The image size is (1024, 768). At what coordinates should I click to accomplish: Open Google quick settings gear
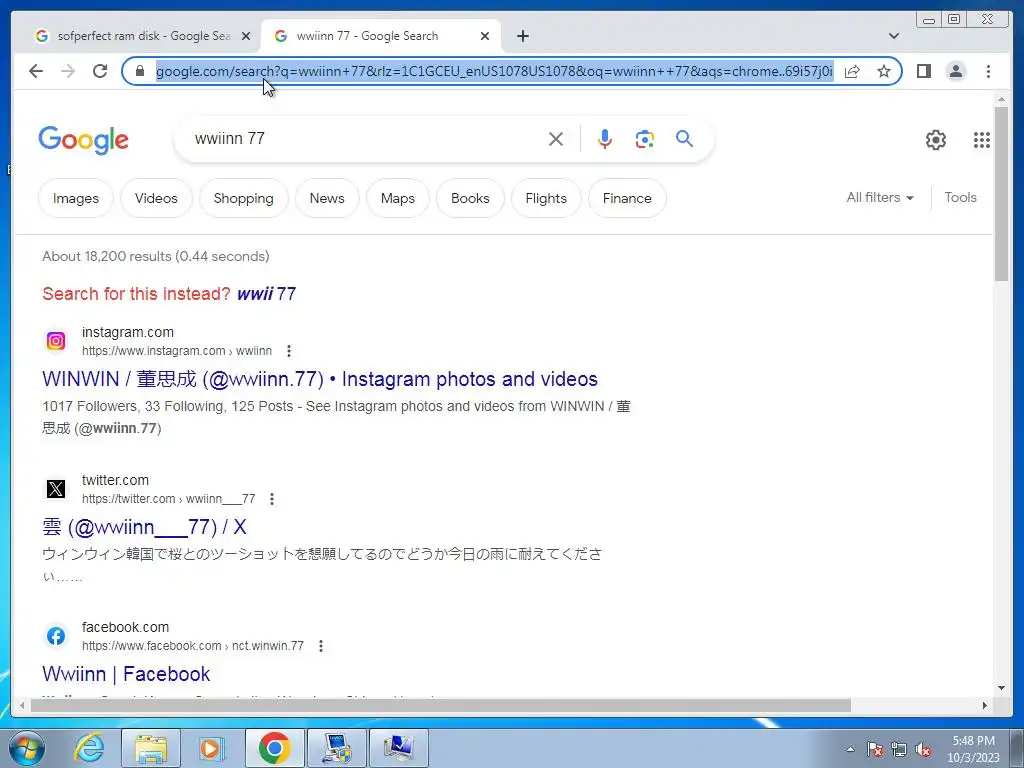click(x=936, y=140)
